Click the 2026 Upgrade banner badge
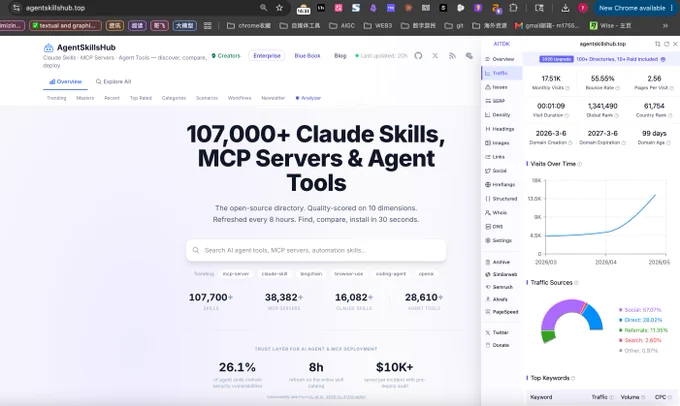Viewport: 680px width, 406px height. 556,59
